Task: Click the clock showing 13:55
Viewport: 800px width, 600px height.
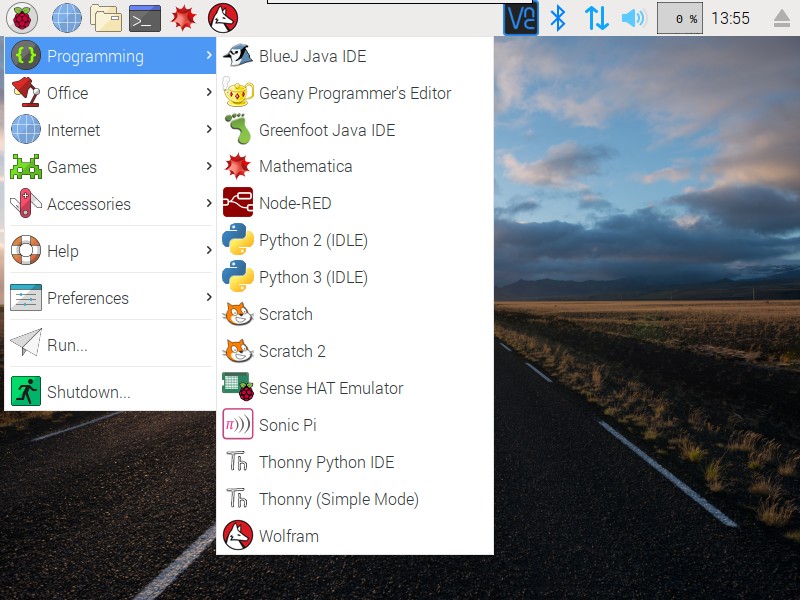Action: [x=730, y=18]
